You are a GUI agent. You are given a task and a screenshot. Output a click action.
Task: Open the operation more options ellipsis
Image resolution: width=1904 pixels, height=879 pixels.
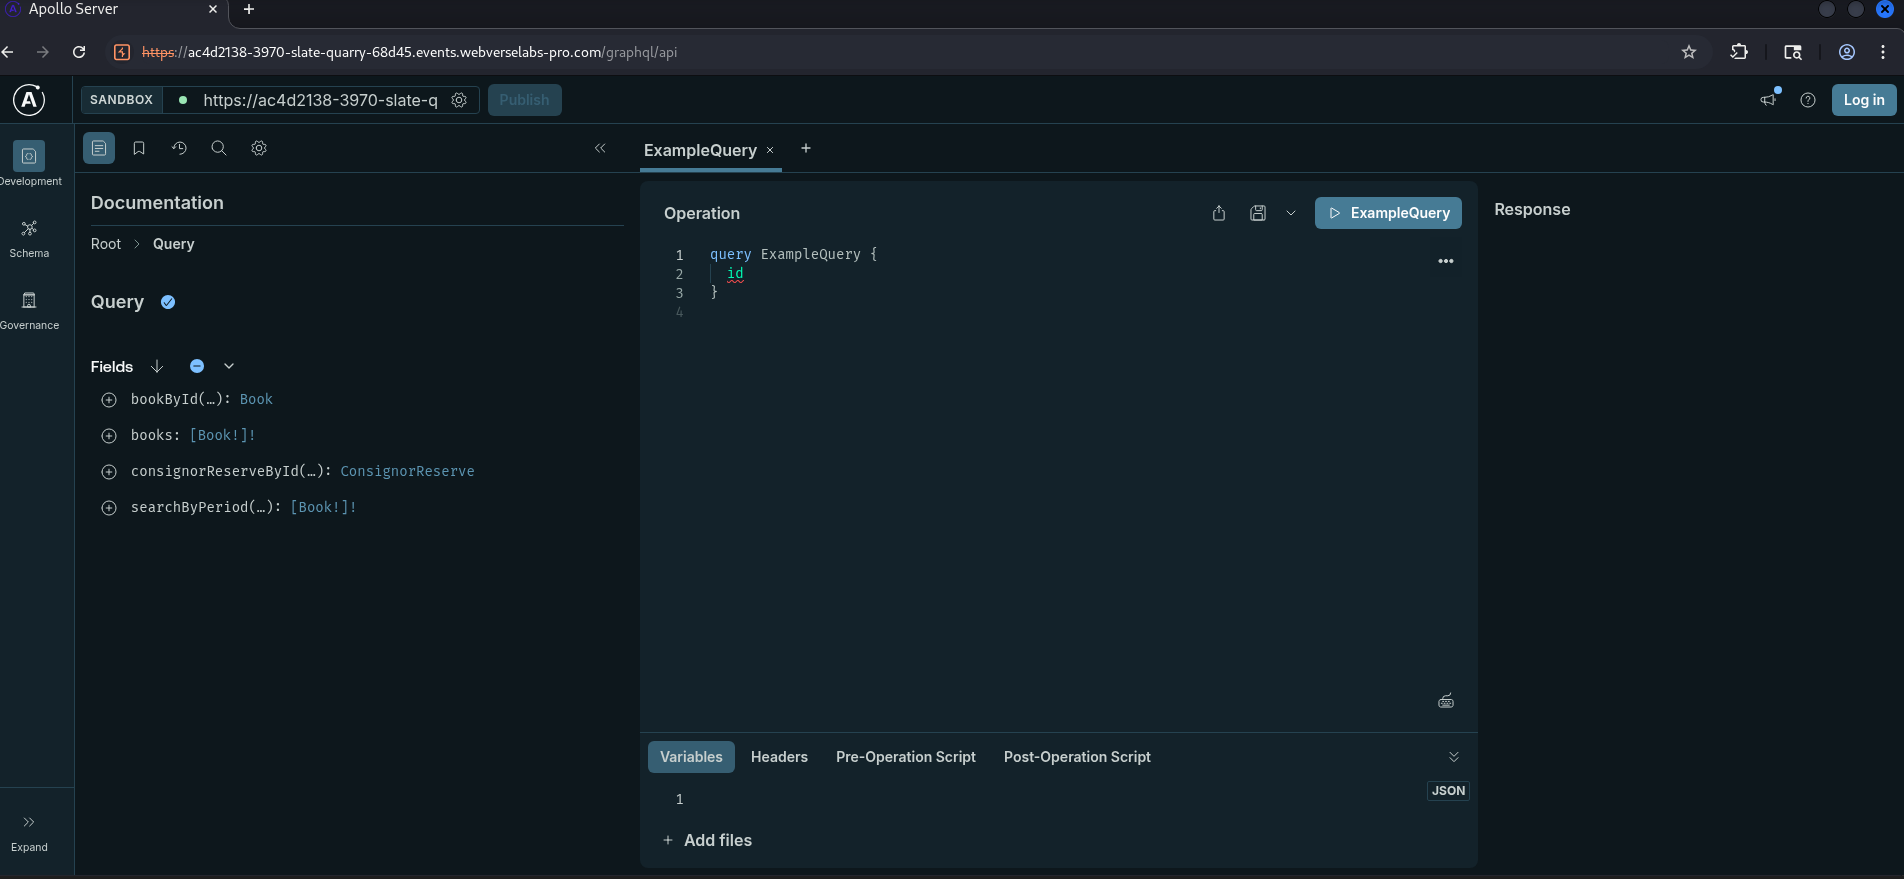pyautogui.click(x=1446, y=261)
